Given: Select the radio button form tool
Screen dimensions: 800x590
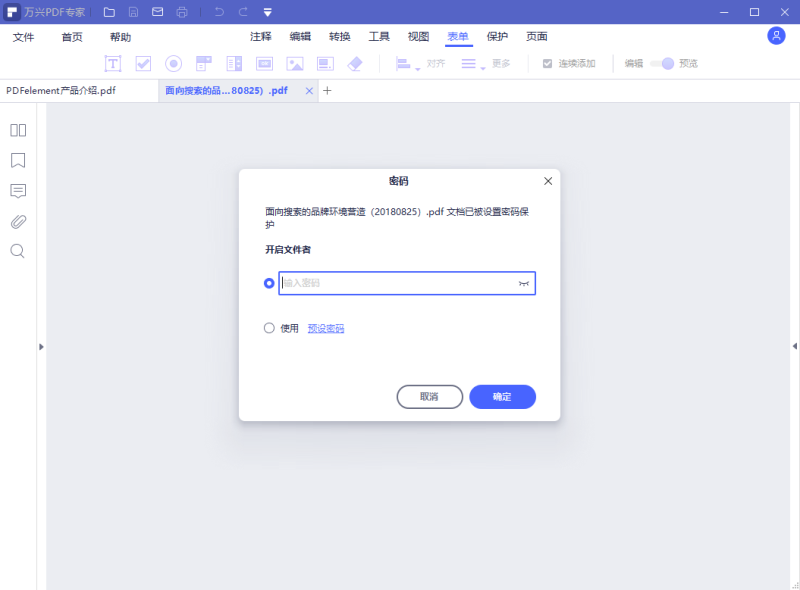Looking at the screenshot, I should (173, 62).
